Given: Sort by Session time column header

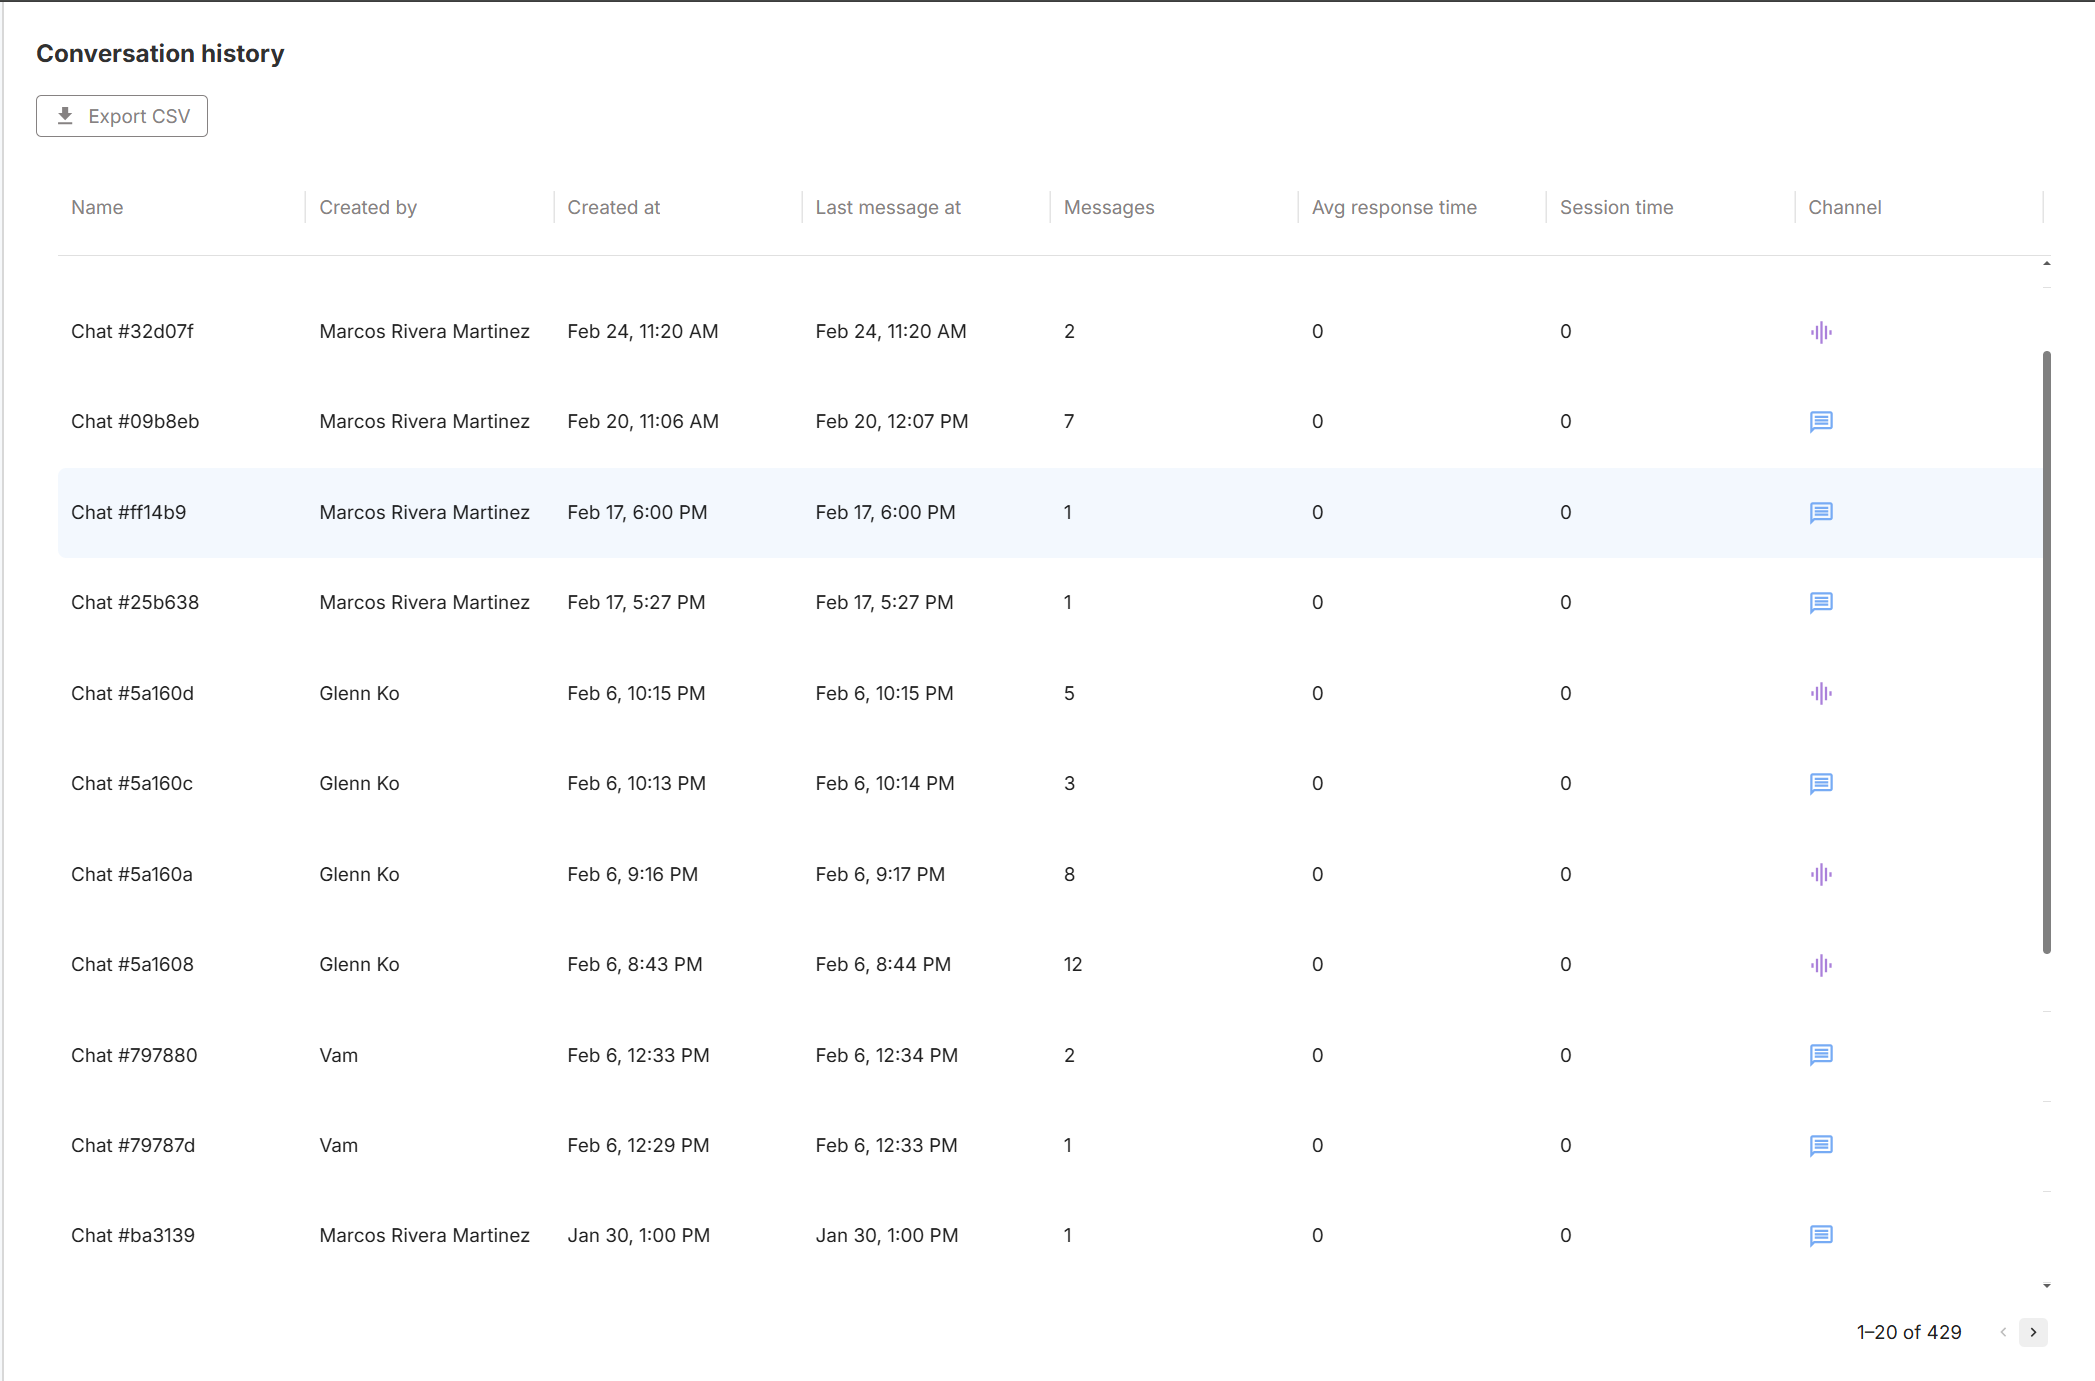Looking at the screenshot, I should point(1616,207).
